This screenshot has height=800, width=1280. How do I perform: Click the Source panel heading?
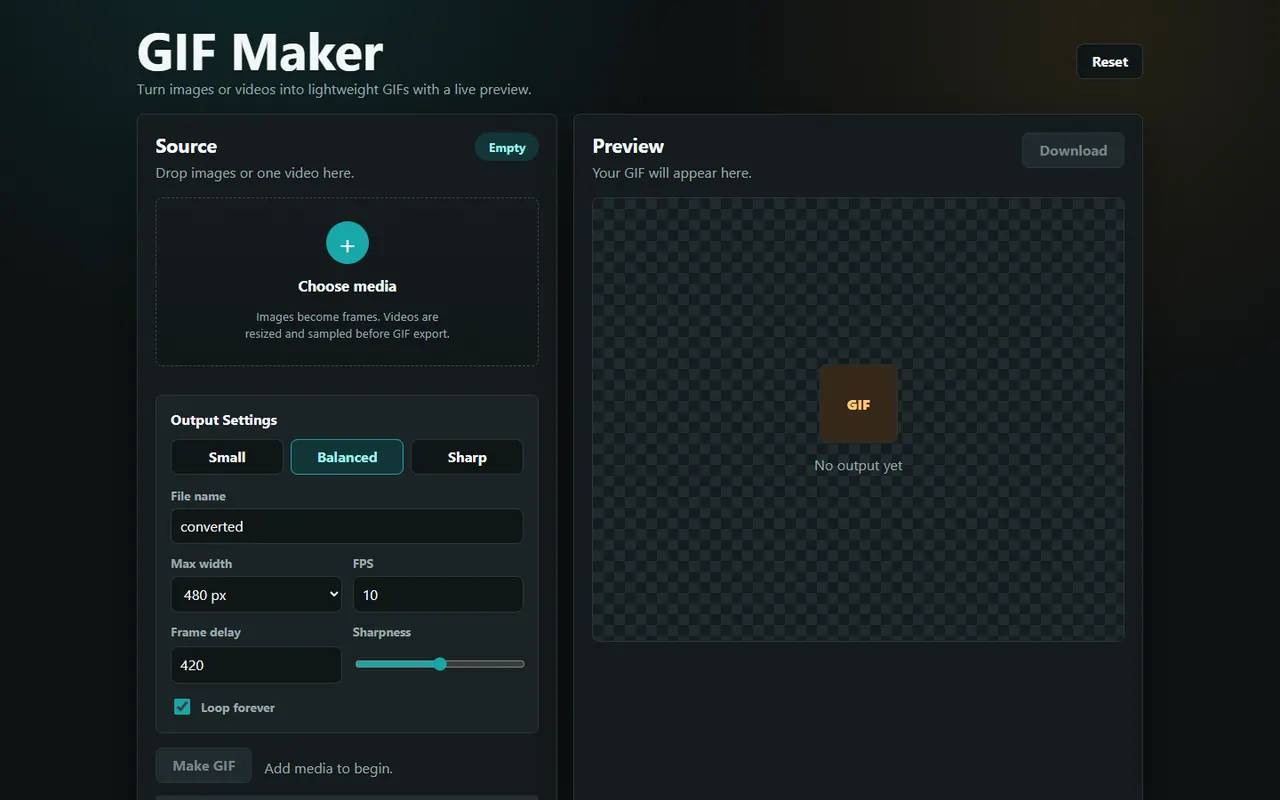click(186, 146)
